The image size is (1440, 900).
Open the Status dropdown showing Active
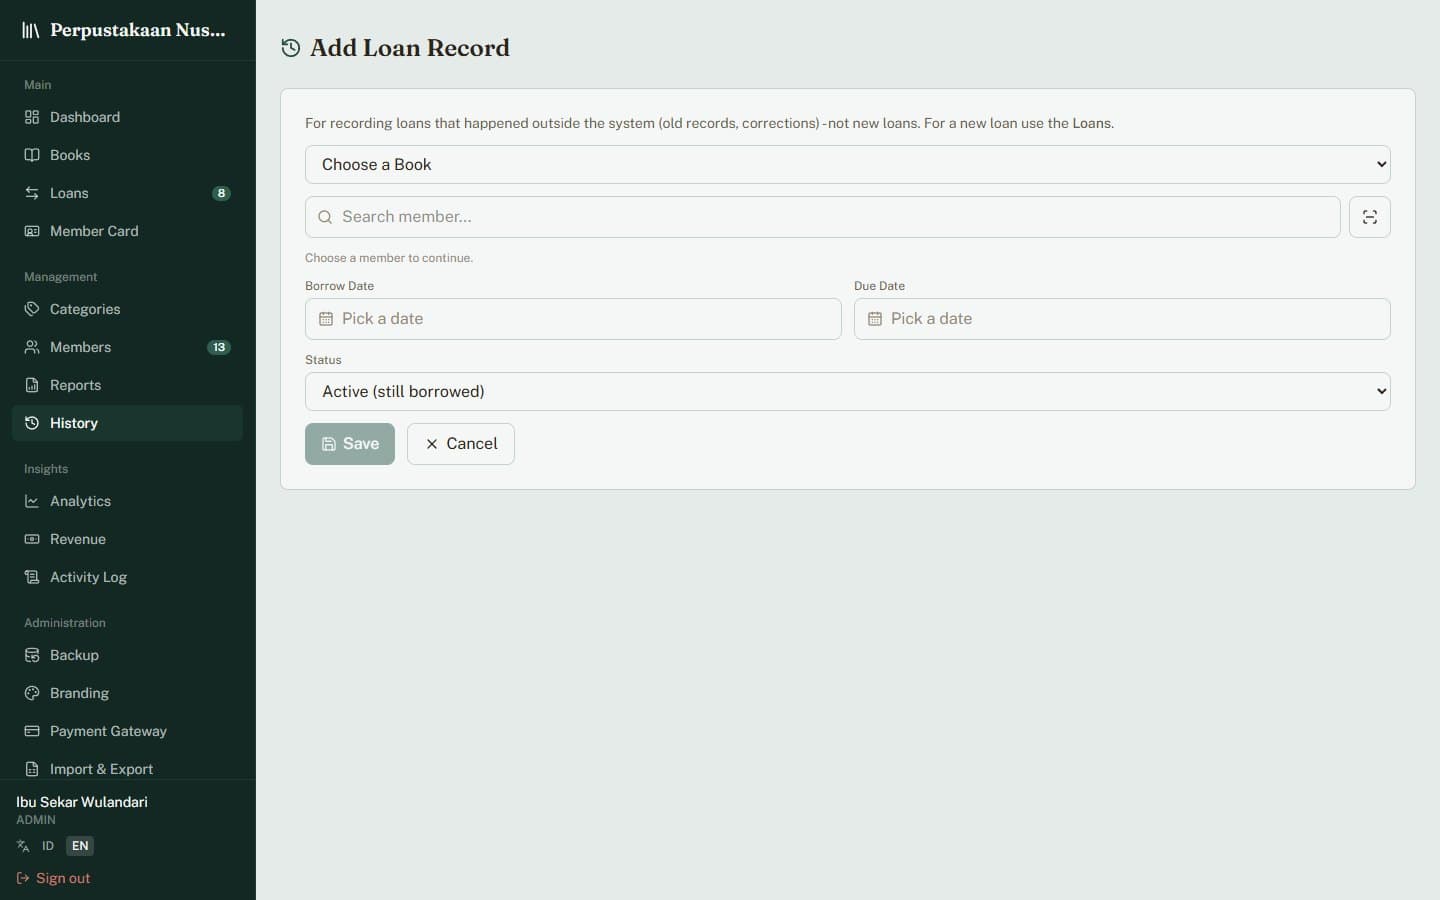[848, 392]
